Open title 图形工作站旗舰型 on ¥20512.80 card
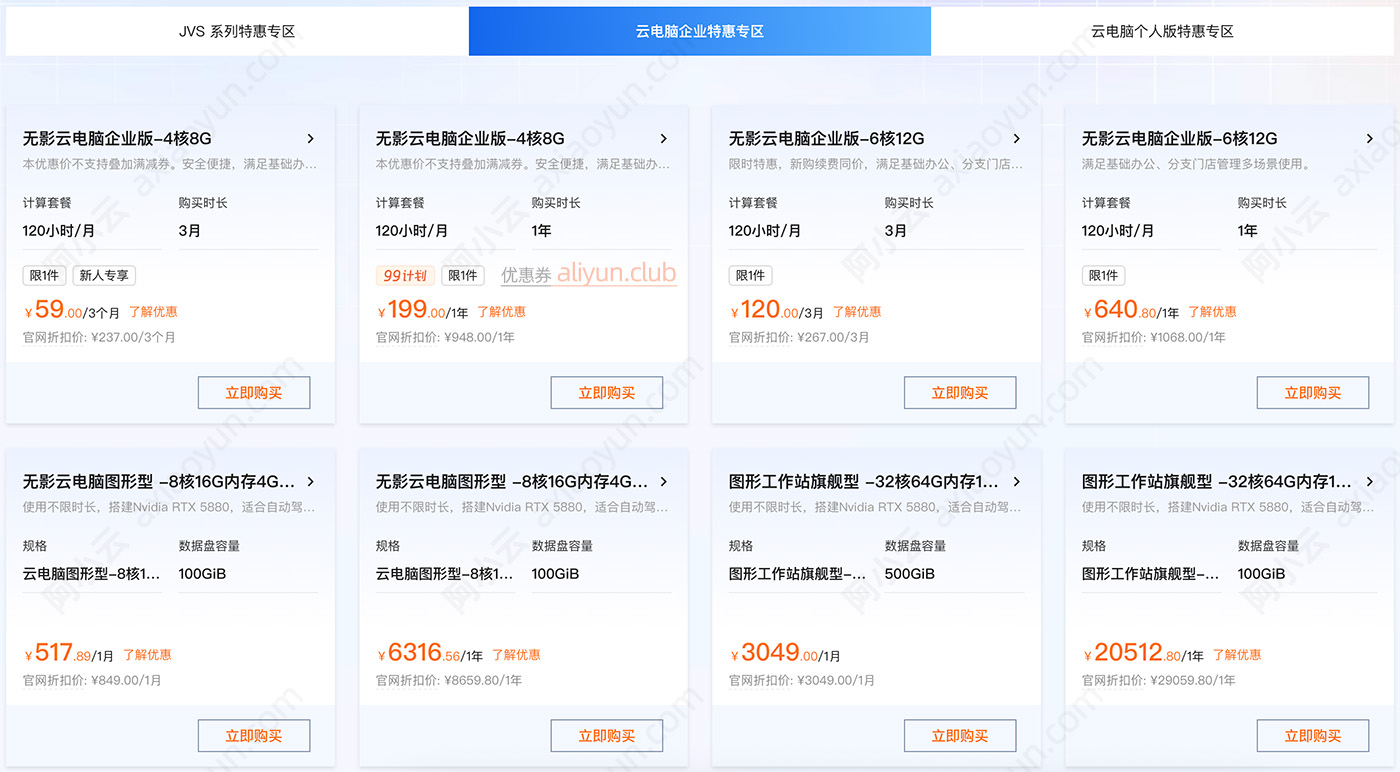The width and height of the screenshot is (1400, 772). tap(1217, 482)
